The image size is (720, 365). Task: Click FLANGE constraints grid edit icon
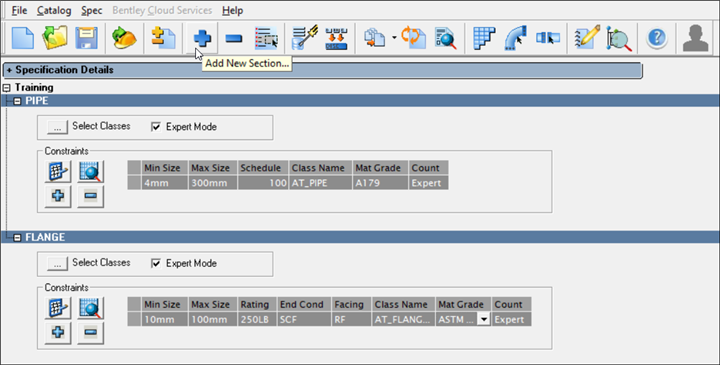[x=58, y=308]
